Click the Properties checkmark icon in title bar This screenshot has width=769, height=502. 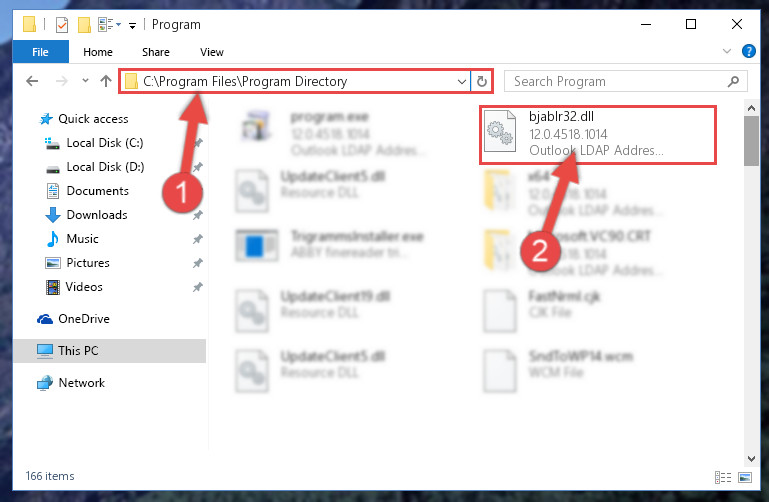[62, 25]
